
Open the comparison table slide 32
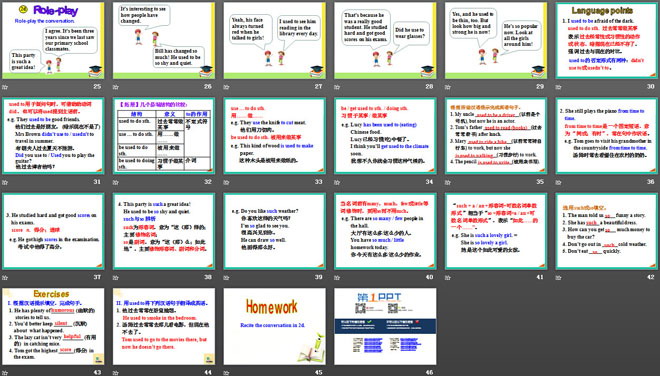(164, 136)
